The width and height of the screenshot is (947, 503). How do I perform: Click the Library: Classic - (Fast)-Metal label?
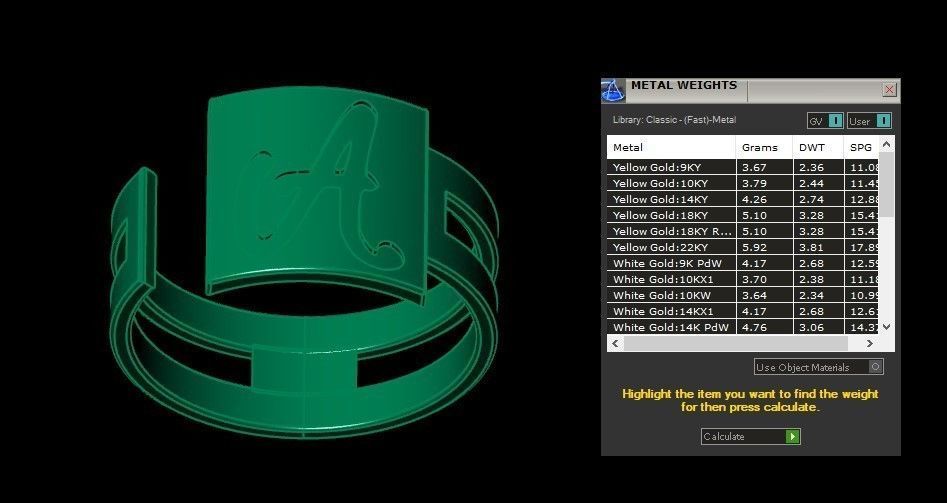pyautogui.click(x=674, y=120)
